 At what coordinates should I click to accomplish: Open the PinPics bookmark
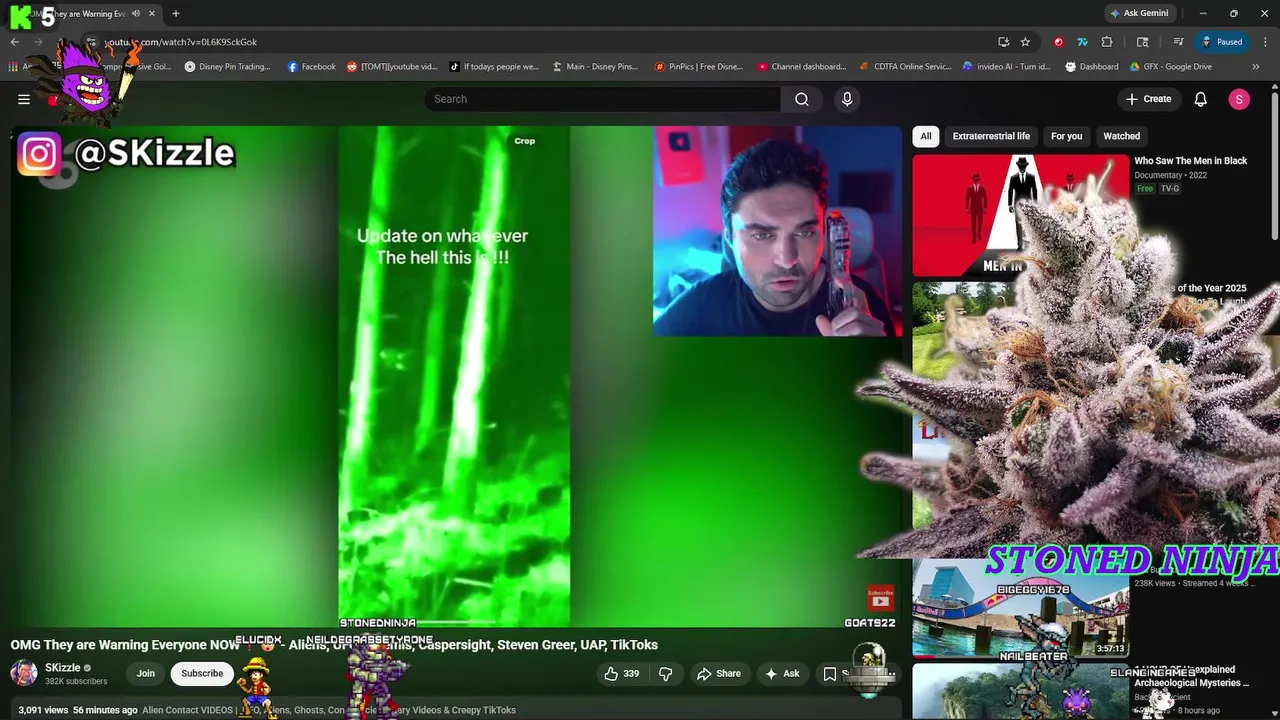[698, 67]
